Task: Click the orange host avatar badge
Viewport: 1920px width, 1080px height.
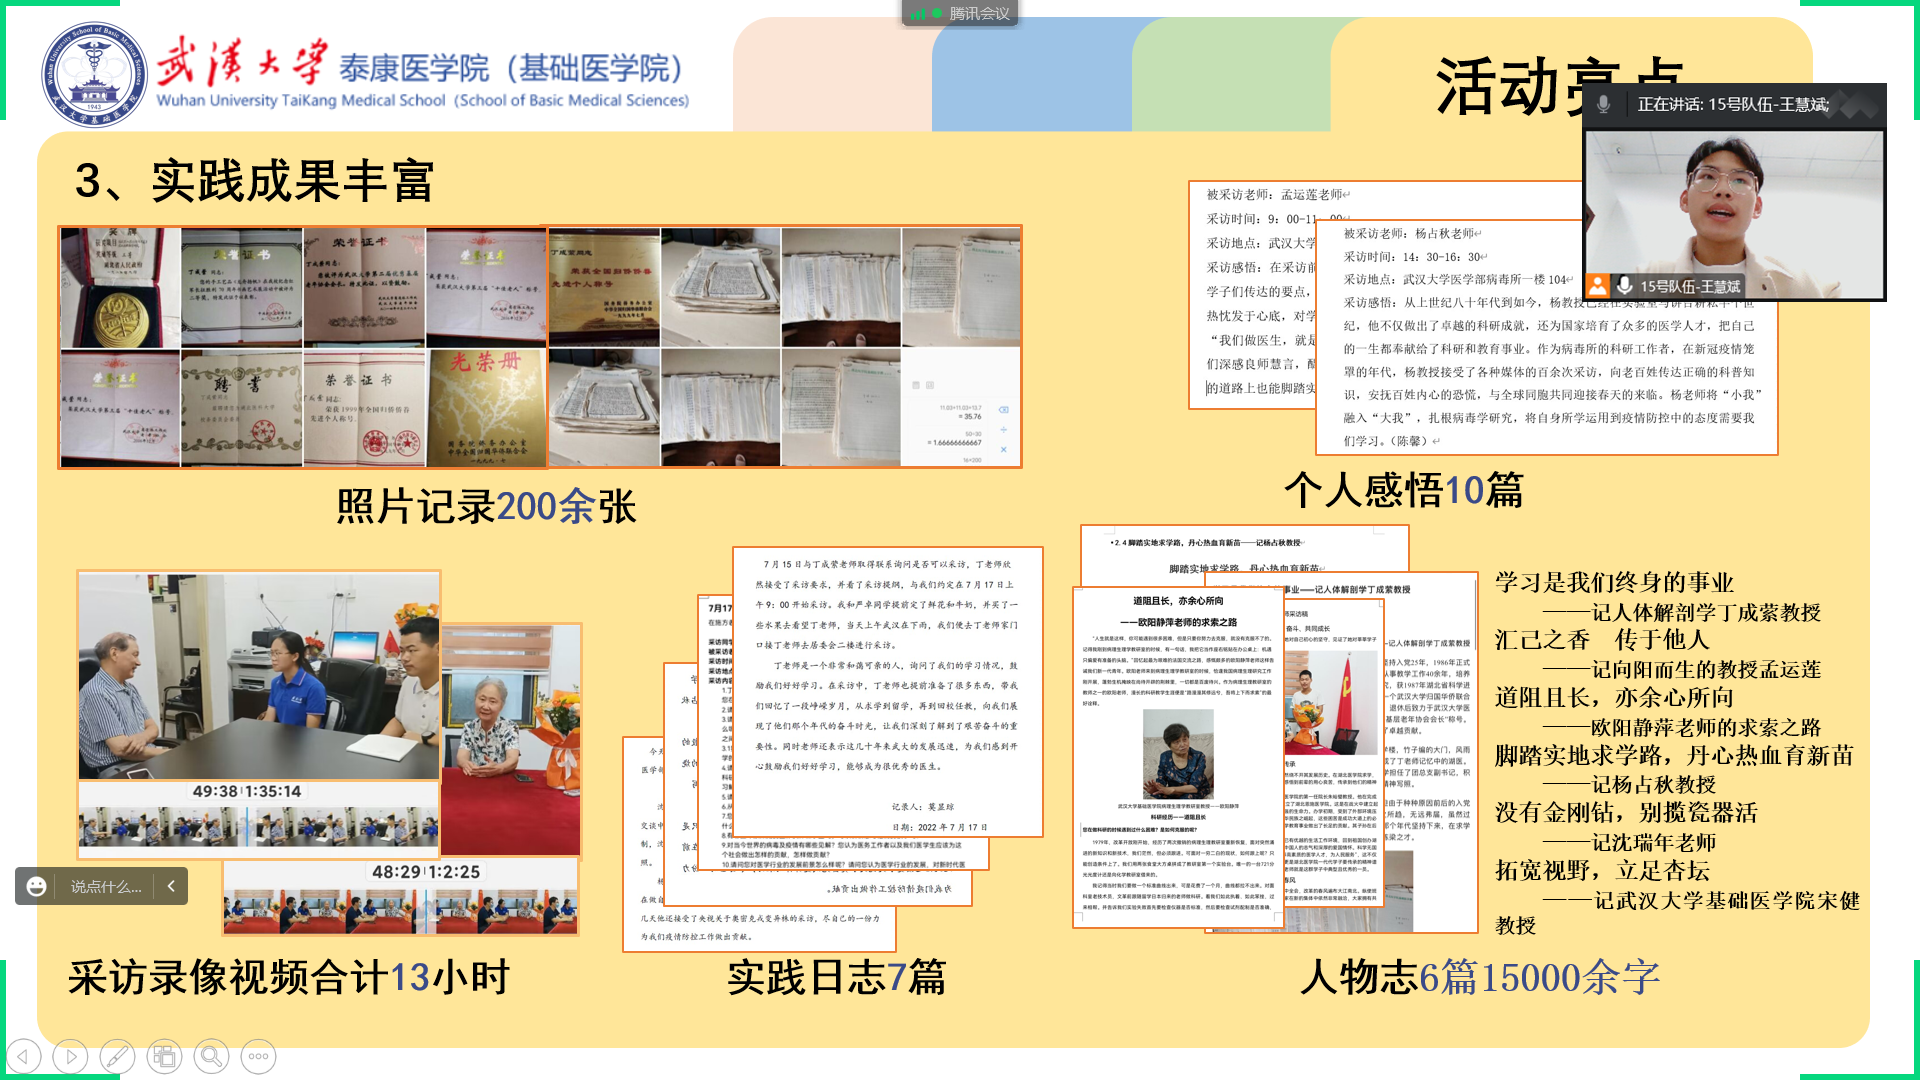Action: (1597, 286)
